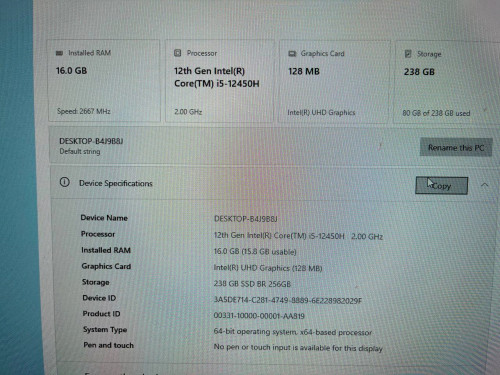Click 'Intel(R) UHD Graphics' in Graphics card
This screenshot has width=500, height=375.
321,113
